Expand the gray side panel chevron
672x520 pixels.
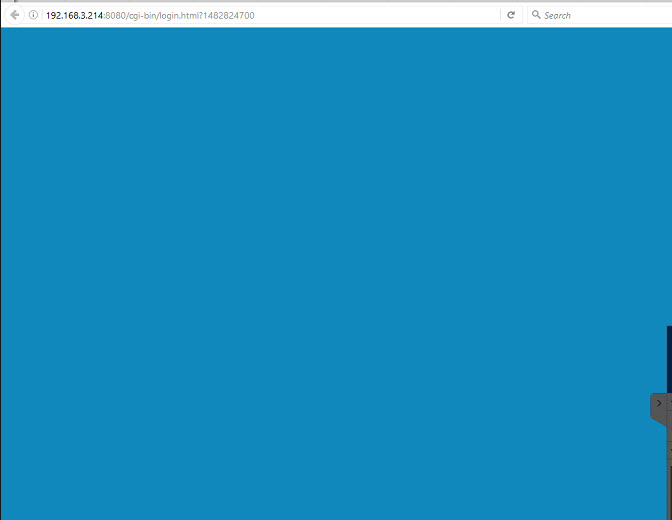[x=659, y=403]
